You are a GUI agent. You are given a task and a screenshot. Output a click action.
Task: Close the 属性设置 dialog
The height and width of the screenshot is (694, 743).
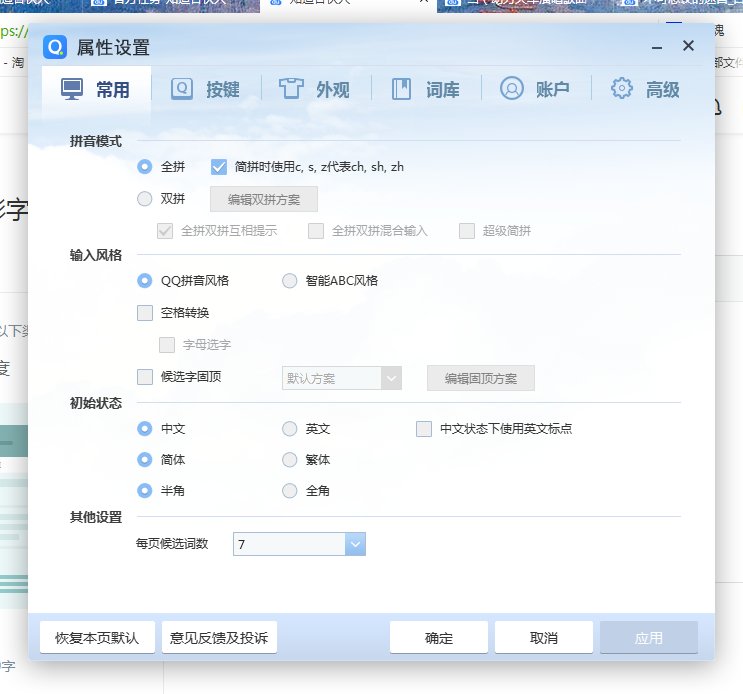coord(689,45)
